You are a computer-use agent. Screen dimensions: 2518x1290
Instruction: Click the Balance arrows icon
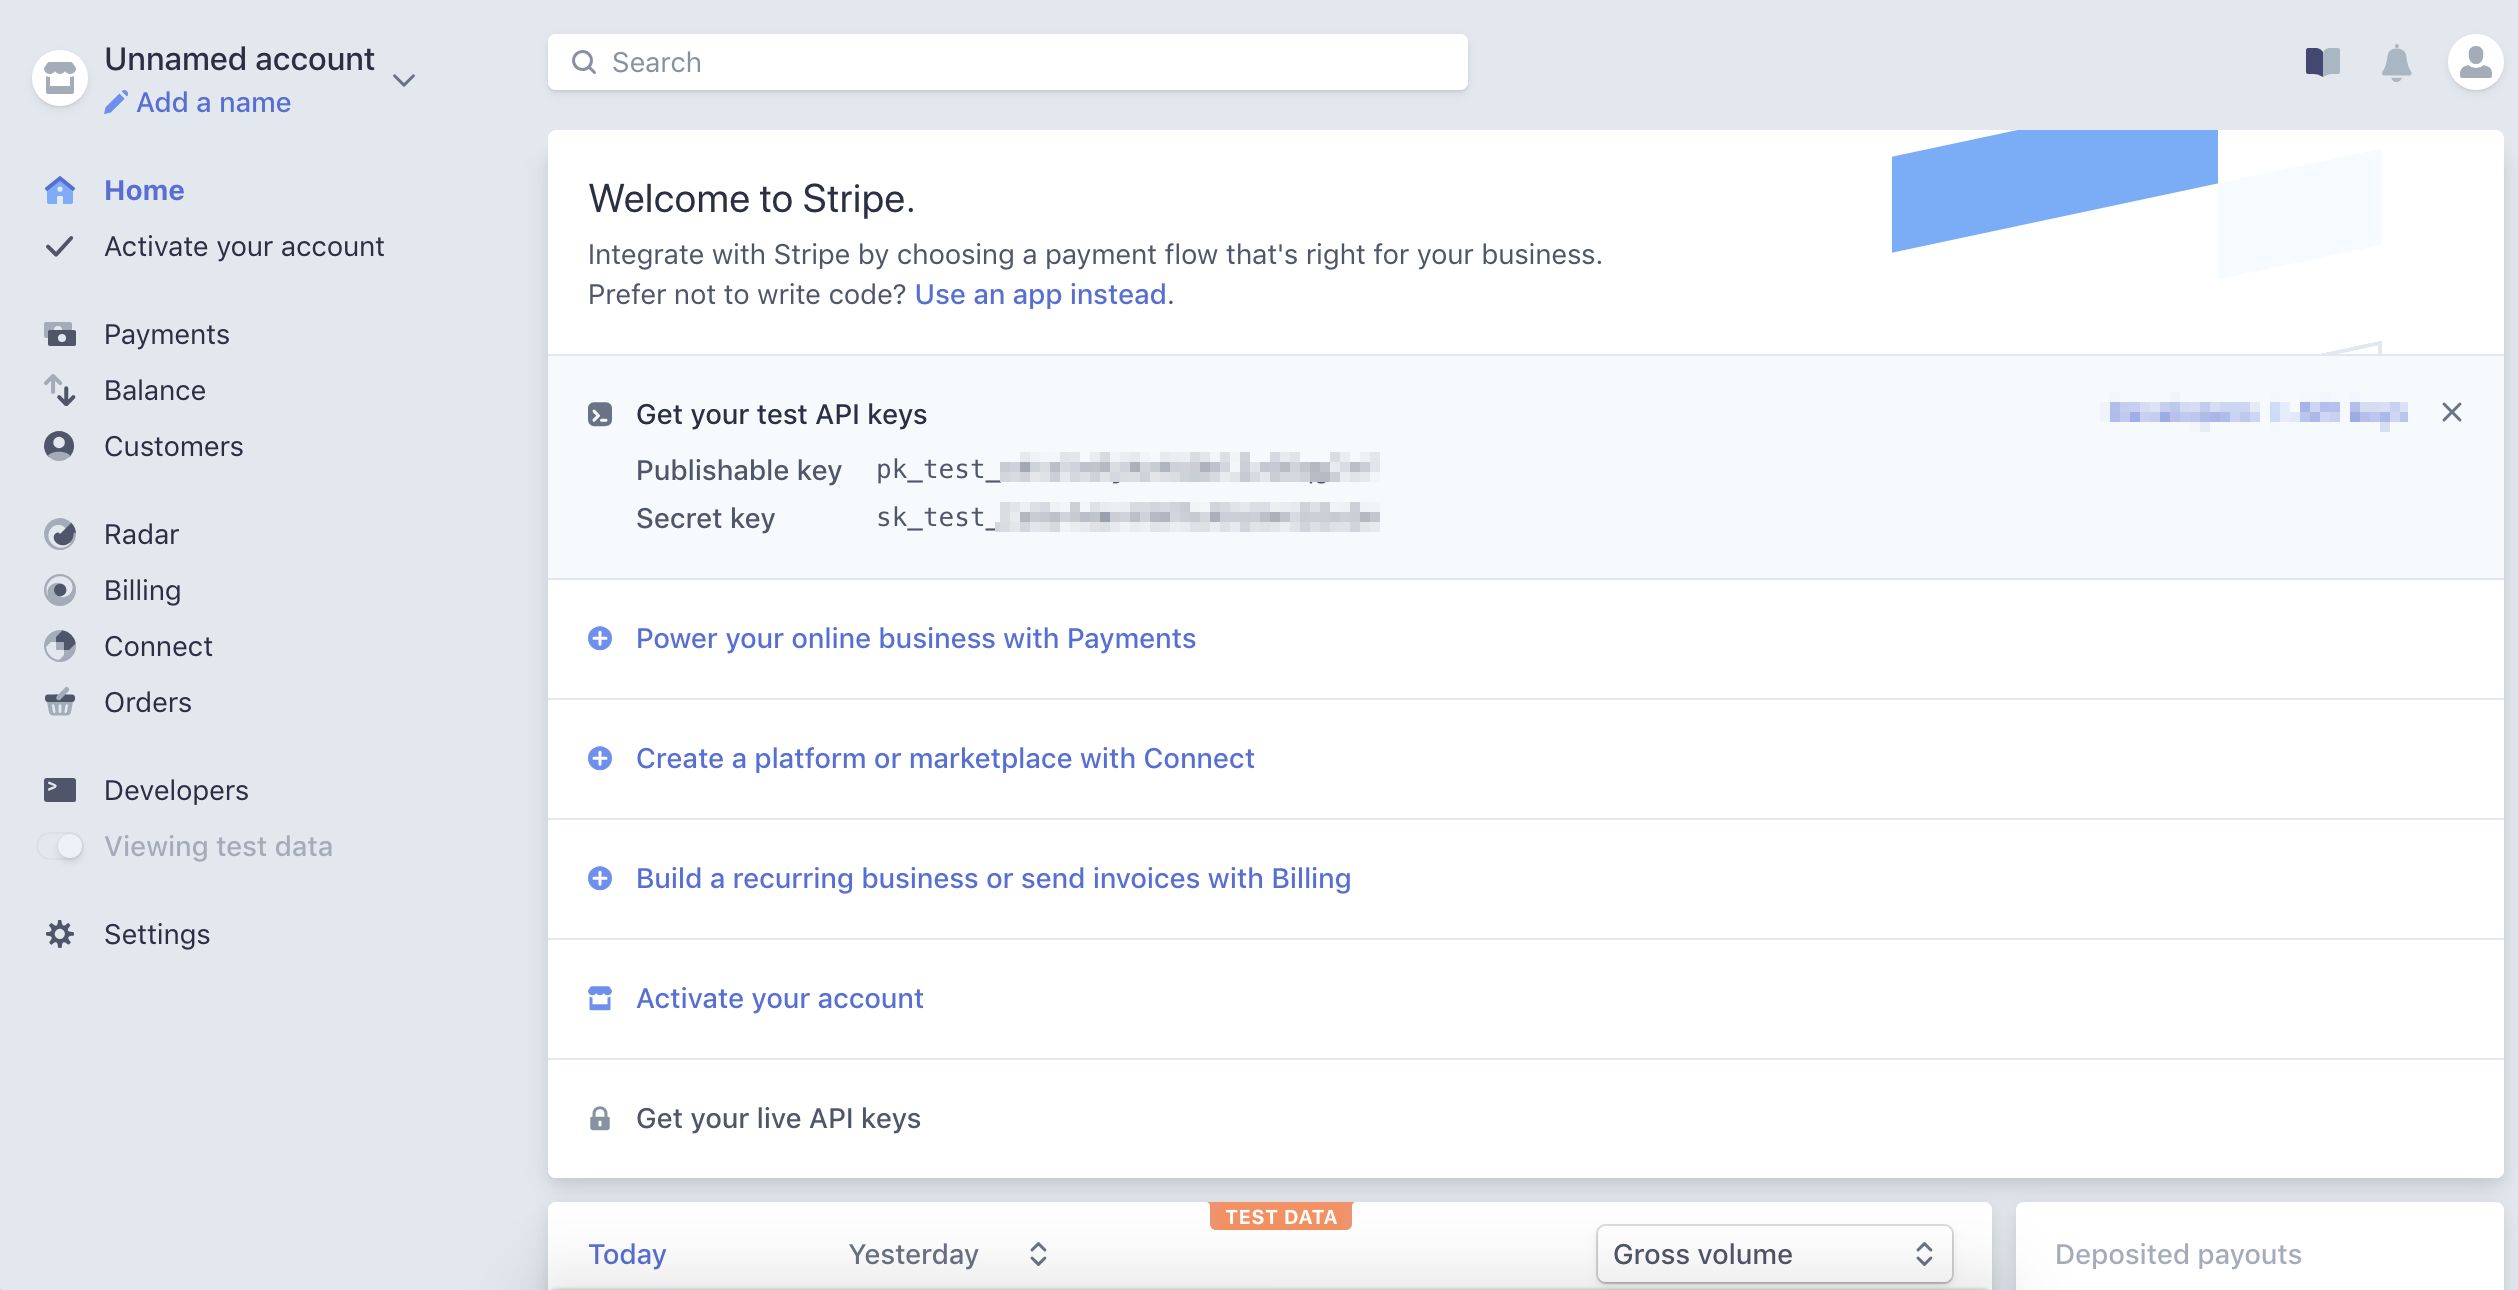coord(60,390)
